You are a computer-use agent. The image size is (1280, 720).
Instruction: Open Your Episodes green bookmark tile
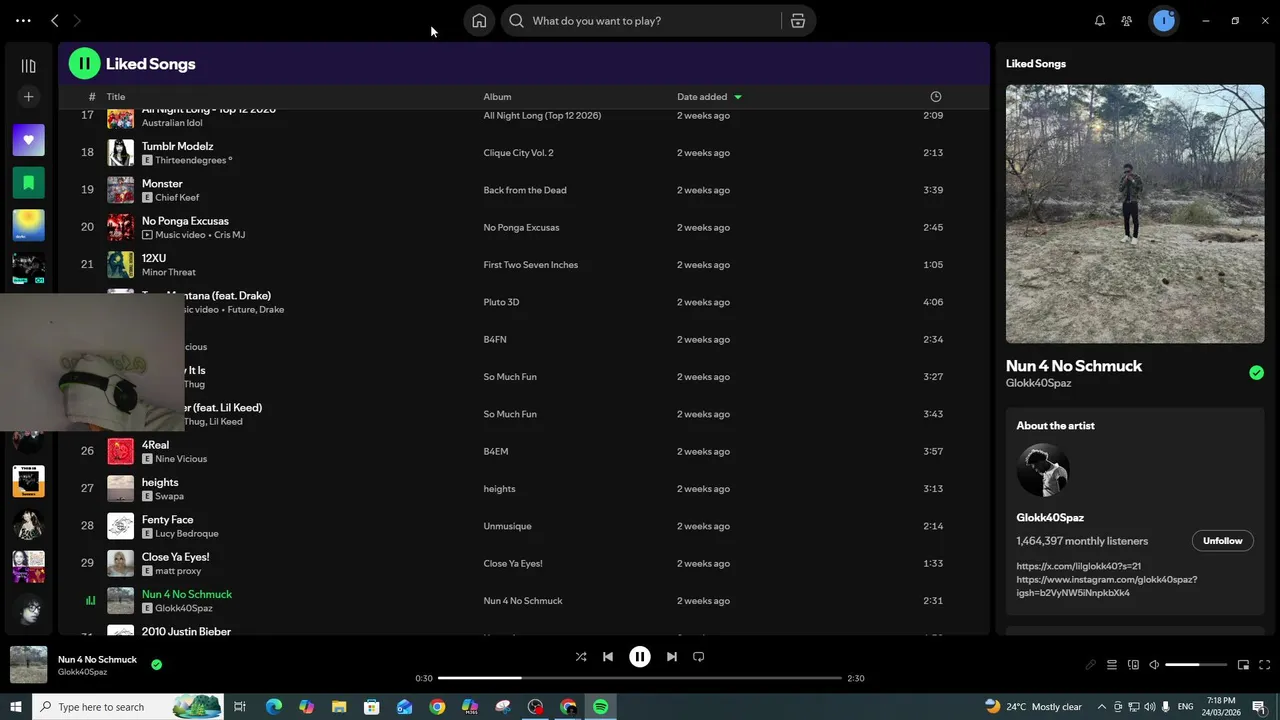28,183
